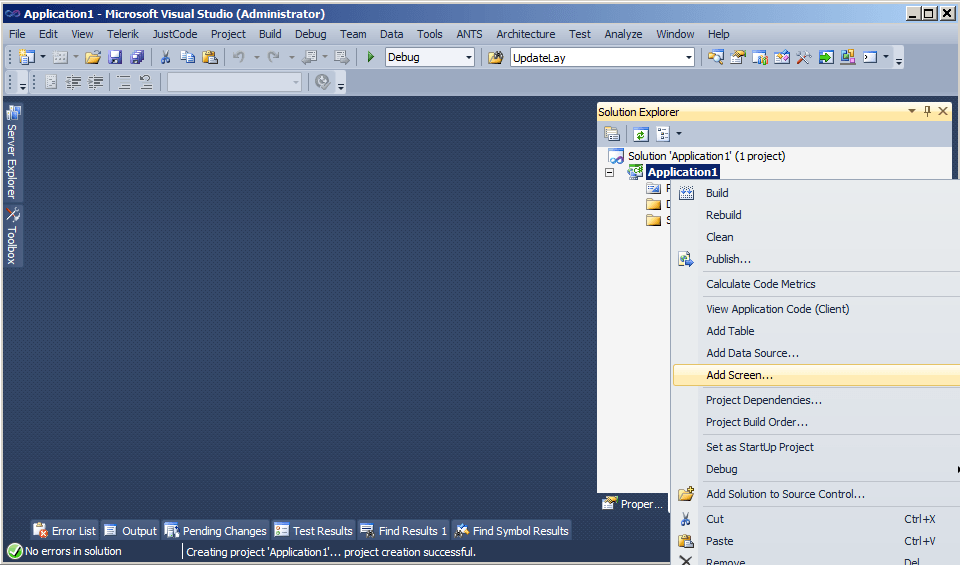Click the Toolbox hammer-and-wrench toolbar icon
Screen dimensions: 960x565
804,58
